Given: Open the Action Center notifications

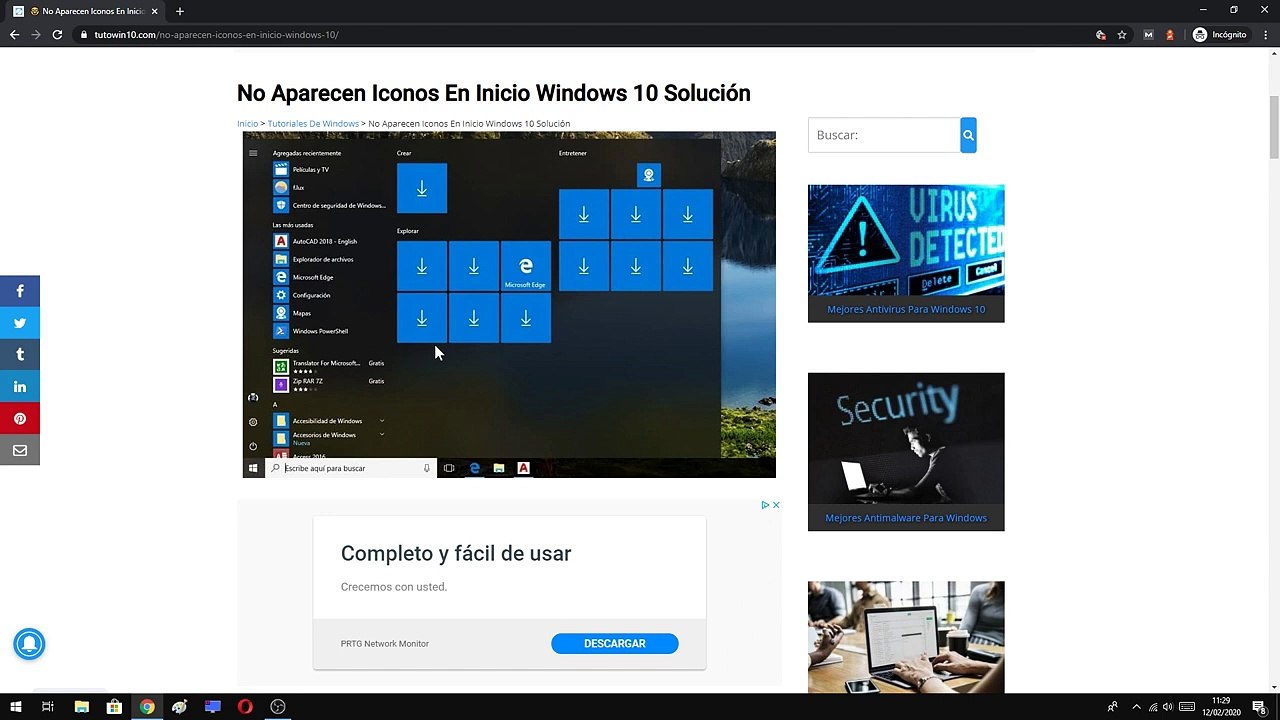Looking at the screenshot, I should [1260, 707].
